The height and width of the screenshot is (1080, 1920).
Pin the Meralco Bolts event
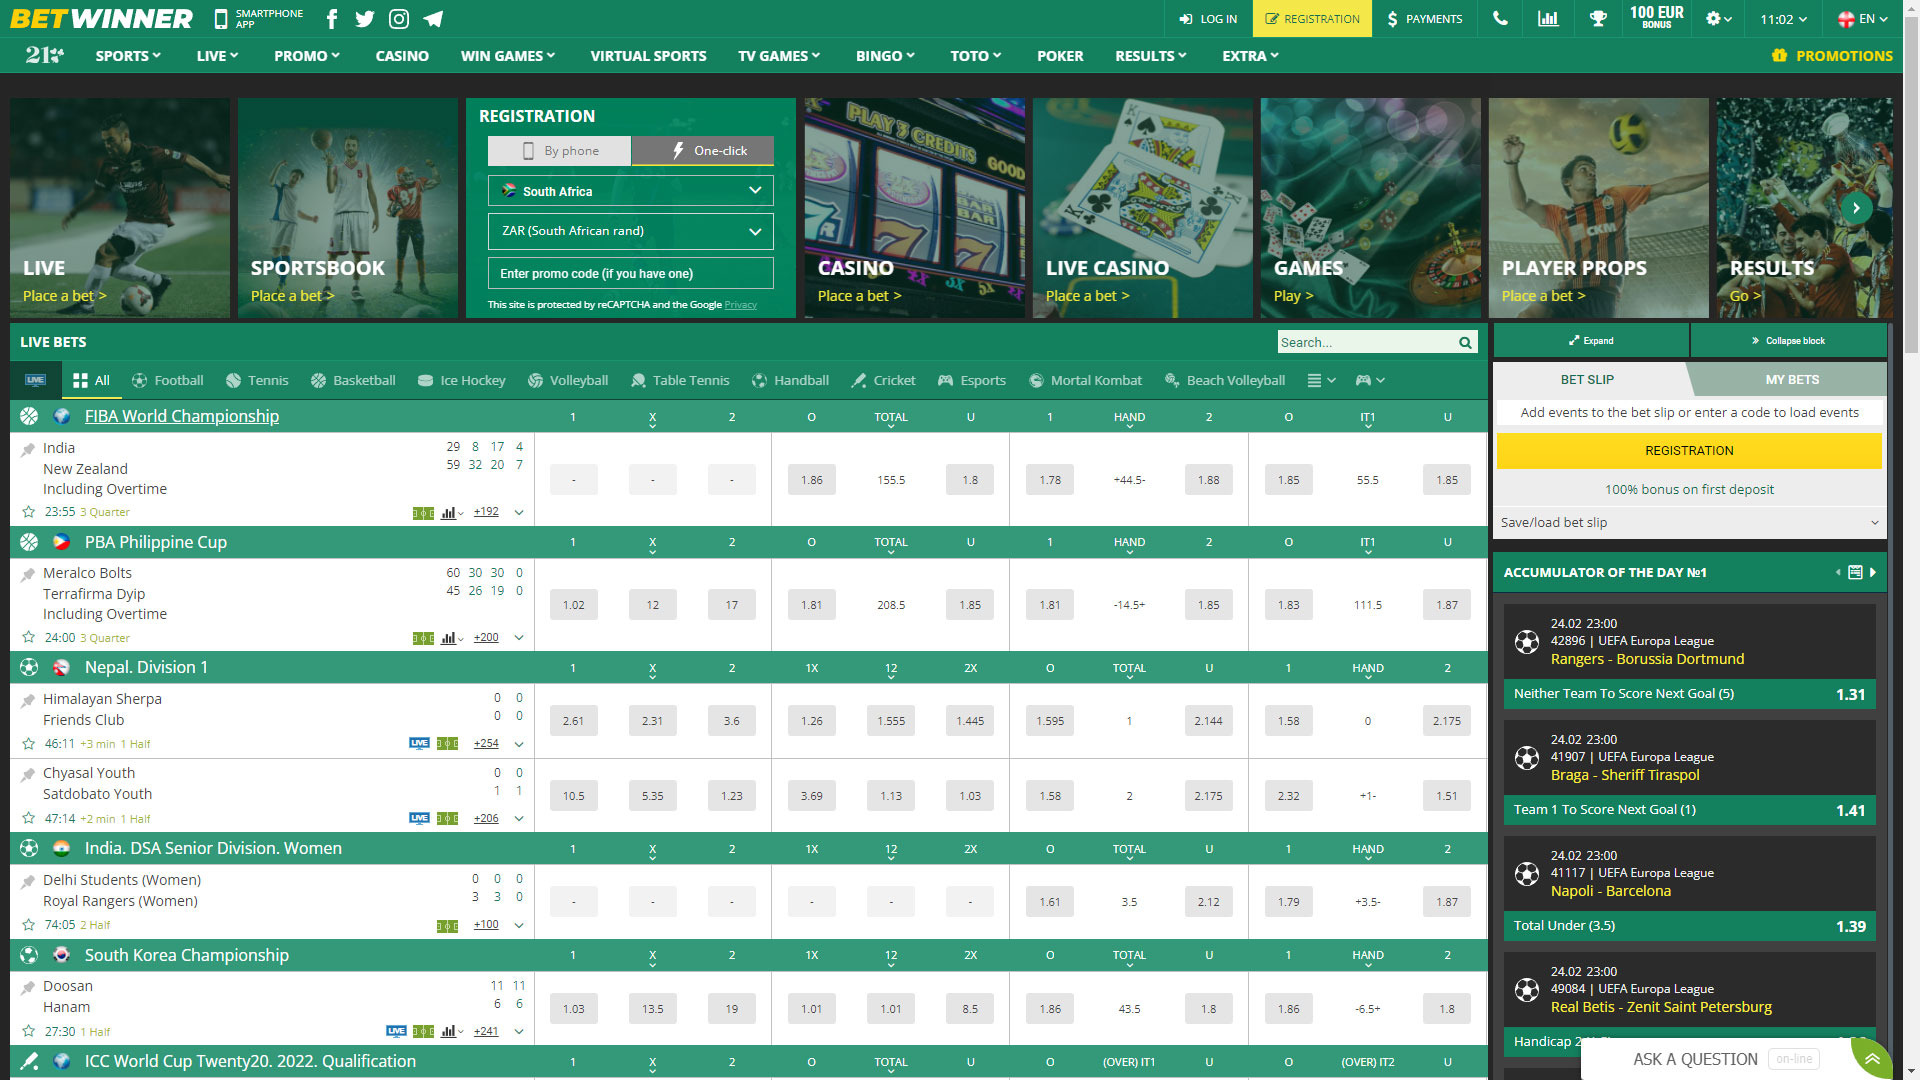pos(28,574)
